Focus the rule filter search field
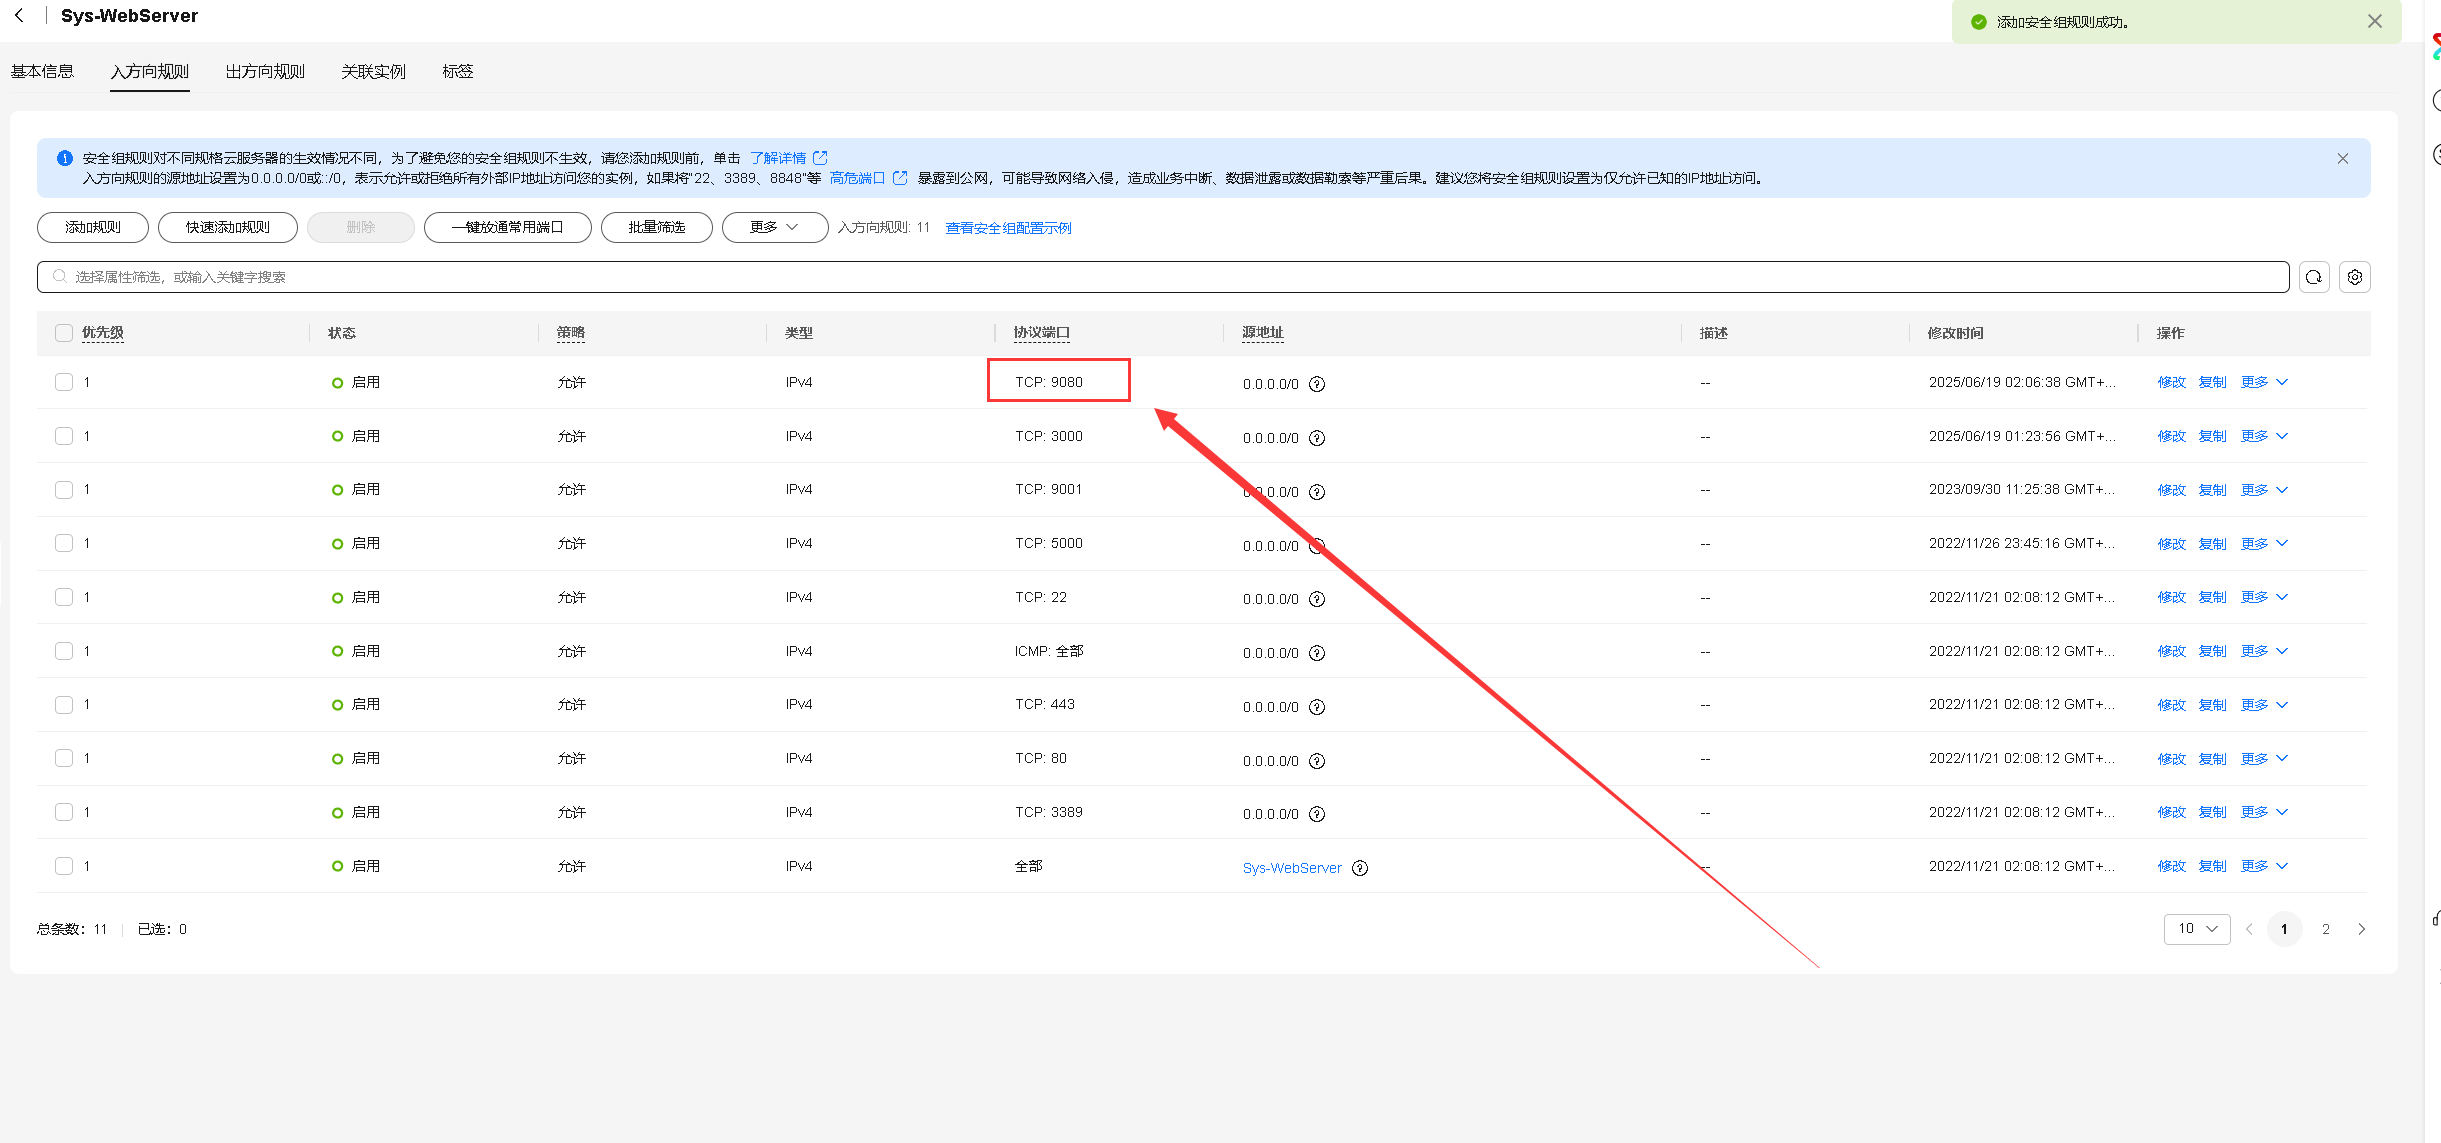Viewport: 2441px width, 1143px height. [x=1160, y=277]
